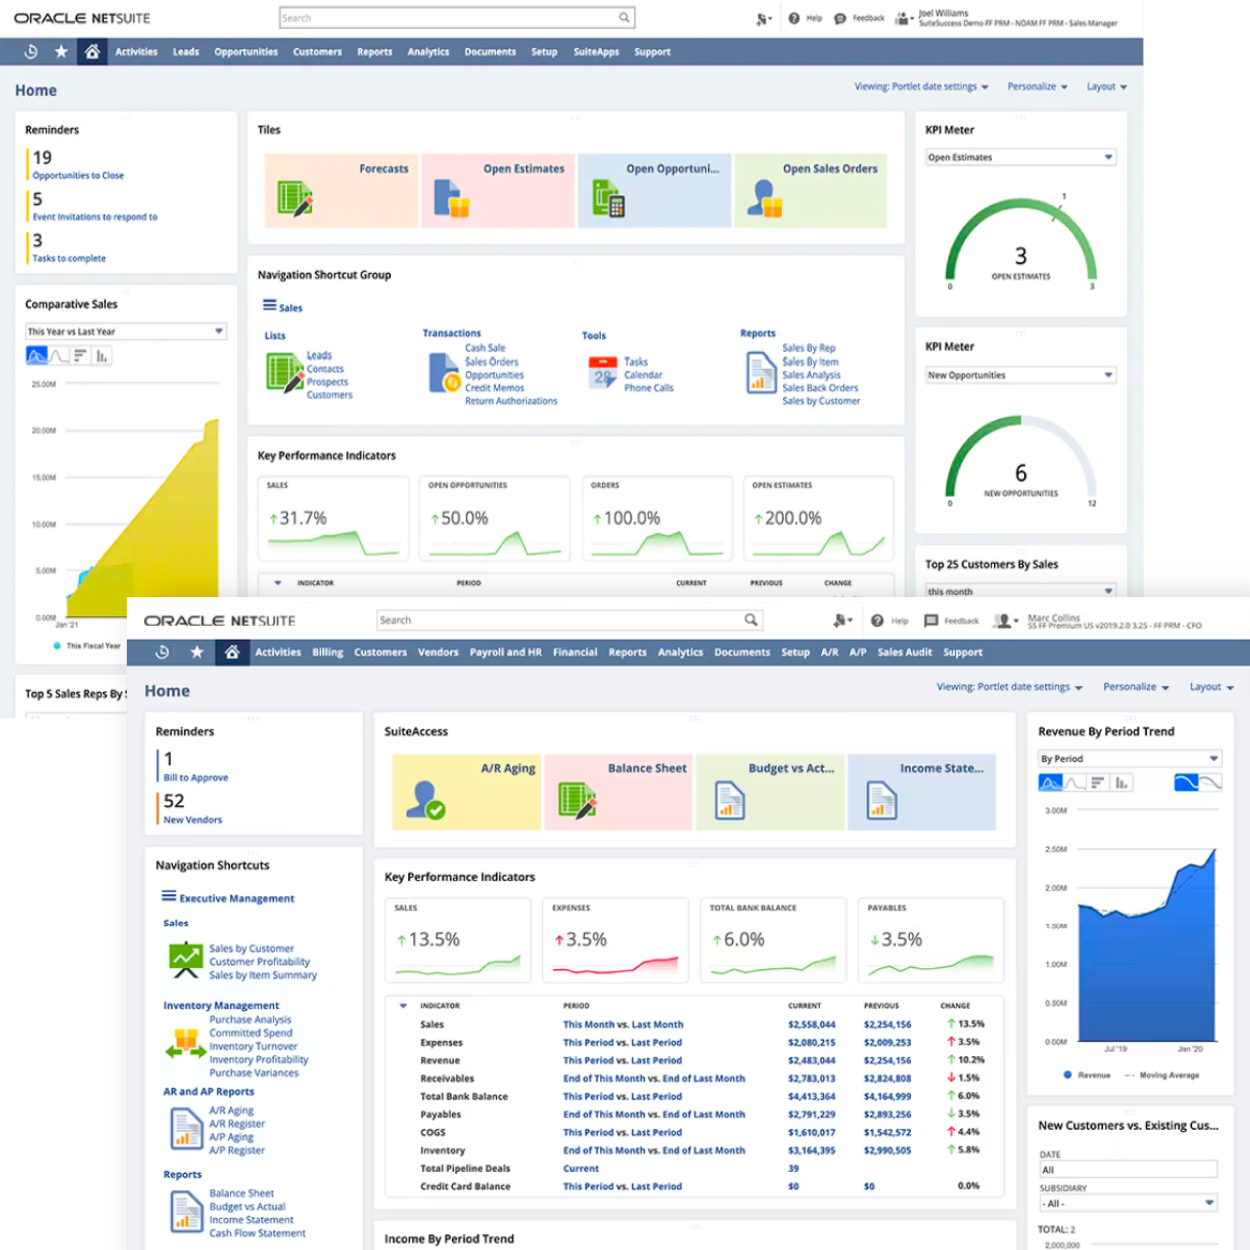
Task: Open the Opportunities menu in the top navigation bar
Action: pos(246,52)
